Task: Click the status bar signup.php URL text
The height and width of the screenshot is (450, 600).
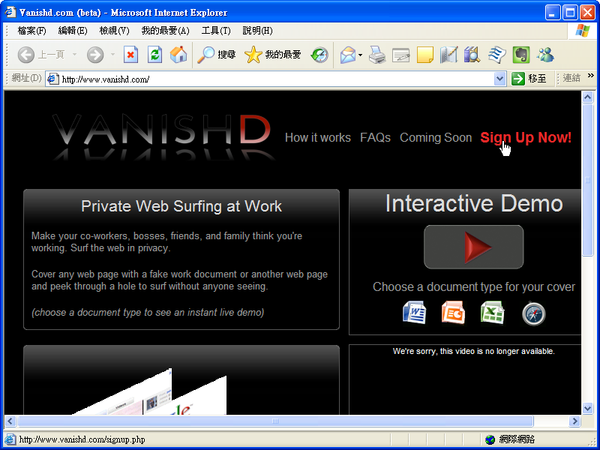Action: (82, 440)
